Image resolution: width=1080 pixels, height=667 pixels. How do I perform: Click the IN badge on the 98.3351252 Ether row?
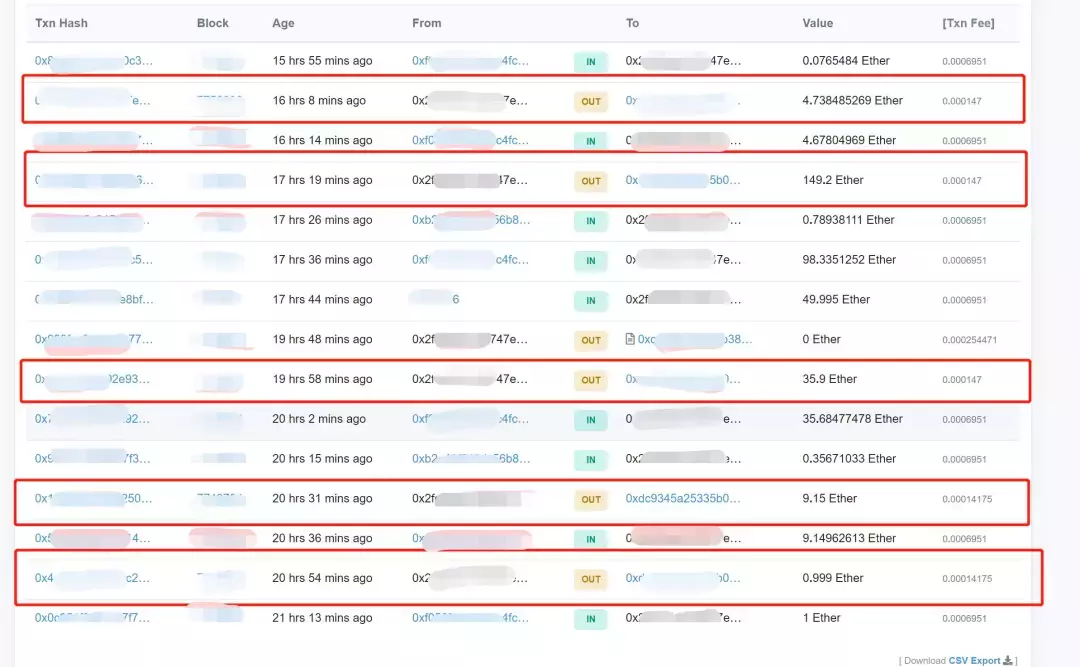click(591, 260)
